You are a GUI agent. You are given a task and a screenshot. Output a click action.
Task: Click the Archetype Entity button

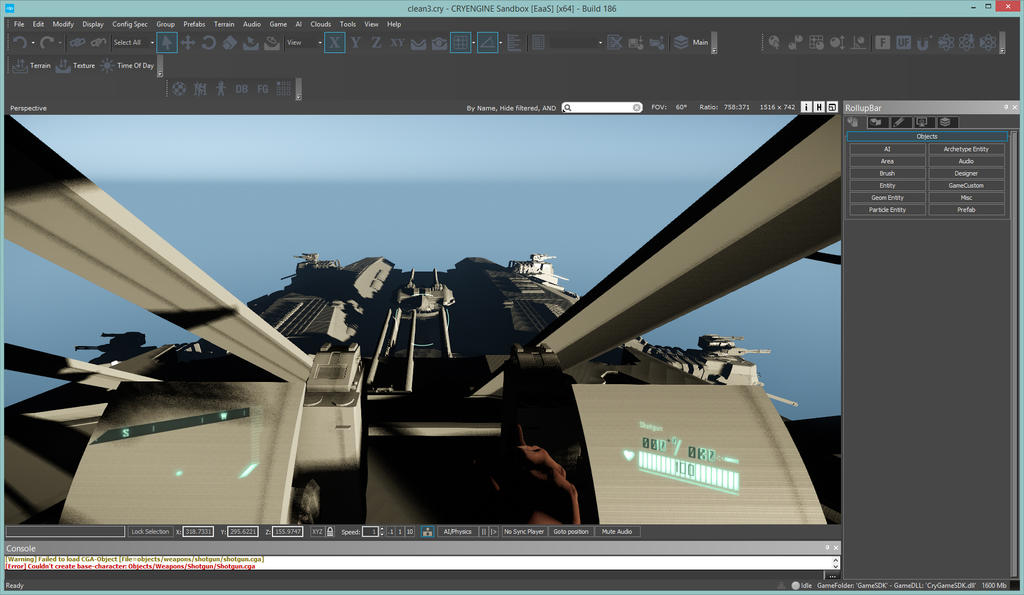pyautogui.click(x=966, y=149)
